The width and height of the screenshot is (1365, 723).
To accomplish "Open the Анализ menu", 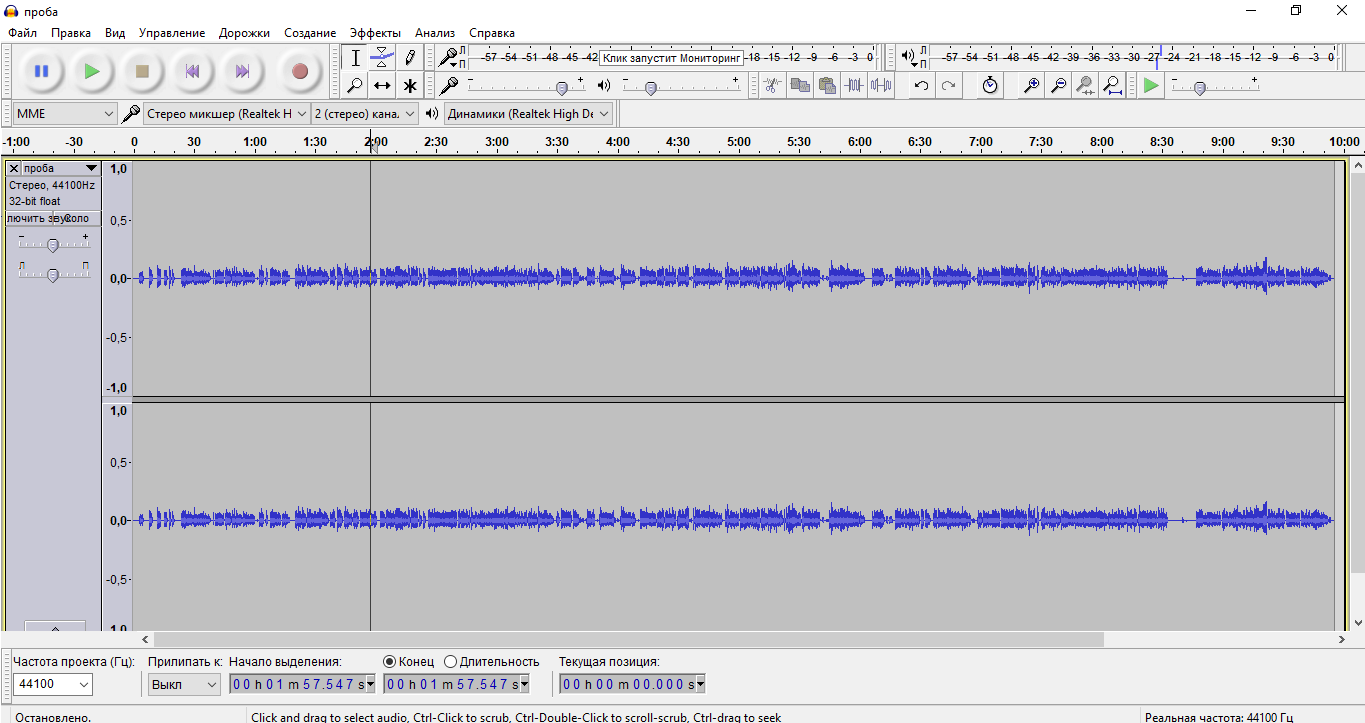I will pos(435,33).
